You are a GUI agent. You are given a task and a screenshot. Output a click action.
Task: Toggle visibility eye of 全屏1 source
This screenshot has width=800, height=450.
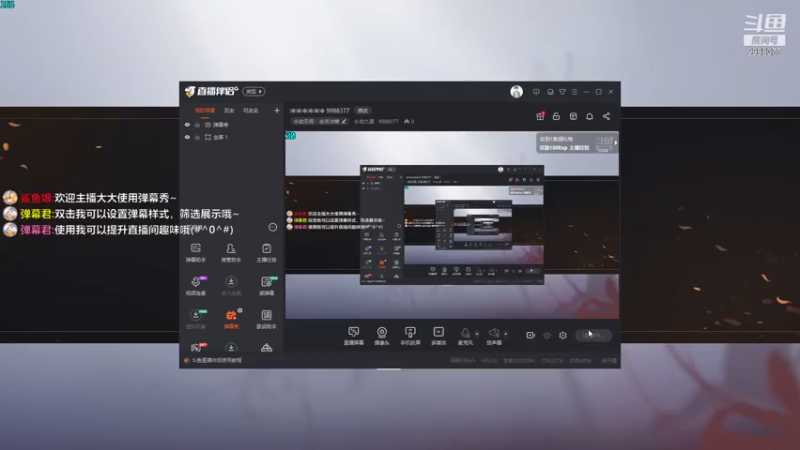pyautogui.click(x=187, y=137)
